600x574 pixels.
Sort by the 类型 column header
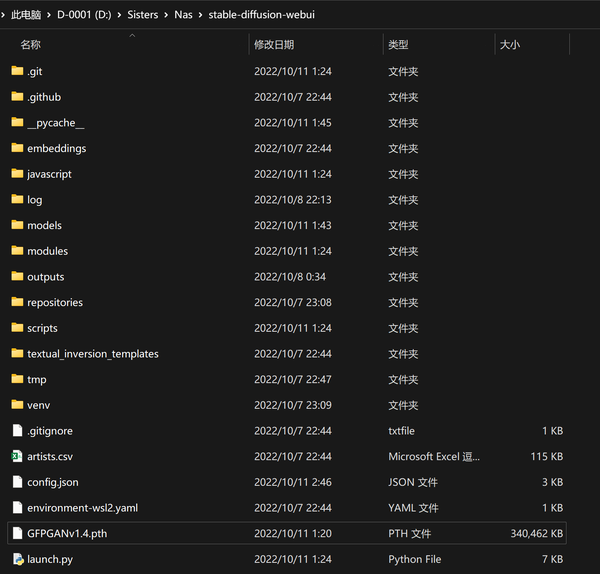[398, 44]
